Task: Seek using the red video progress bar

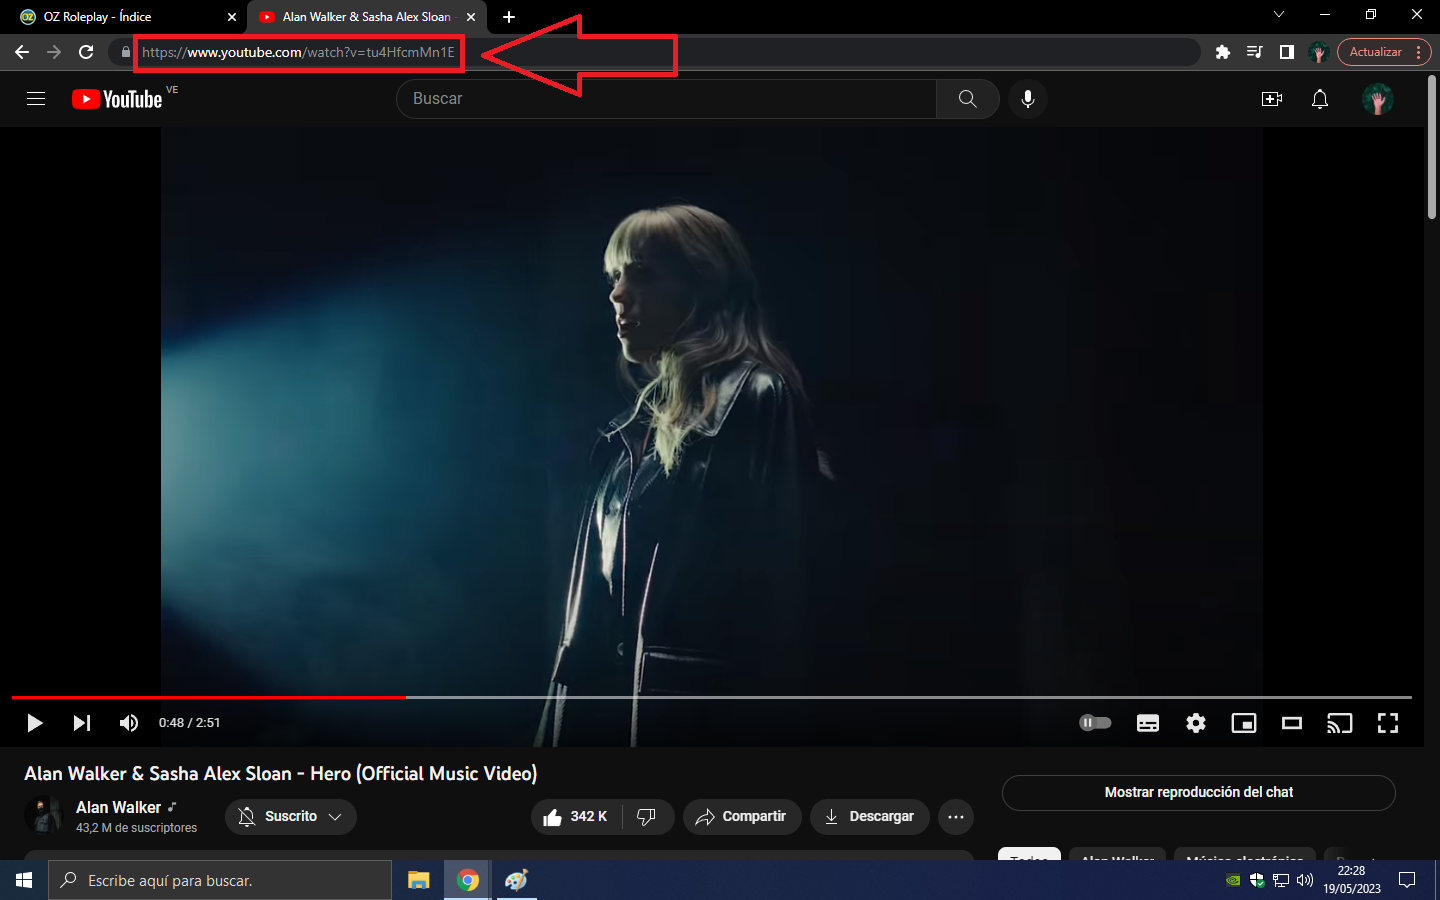Action: point(712,697)
